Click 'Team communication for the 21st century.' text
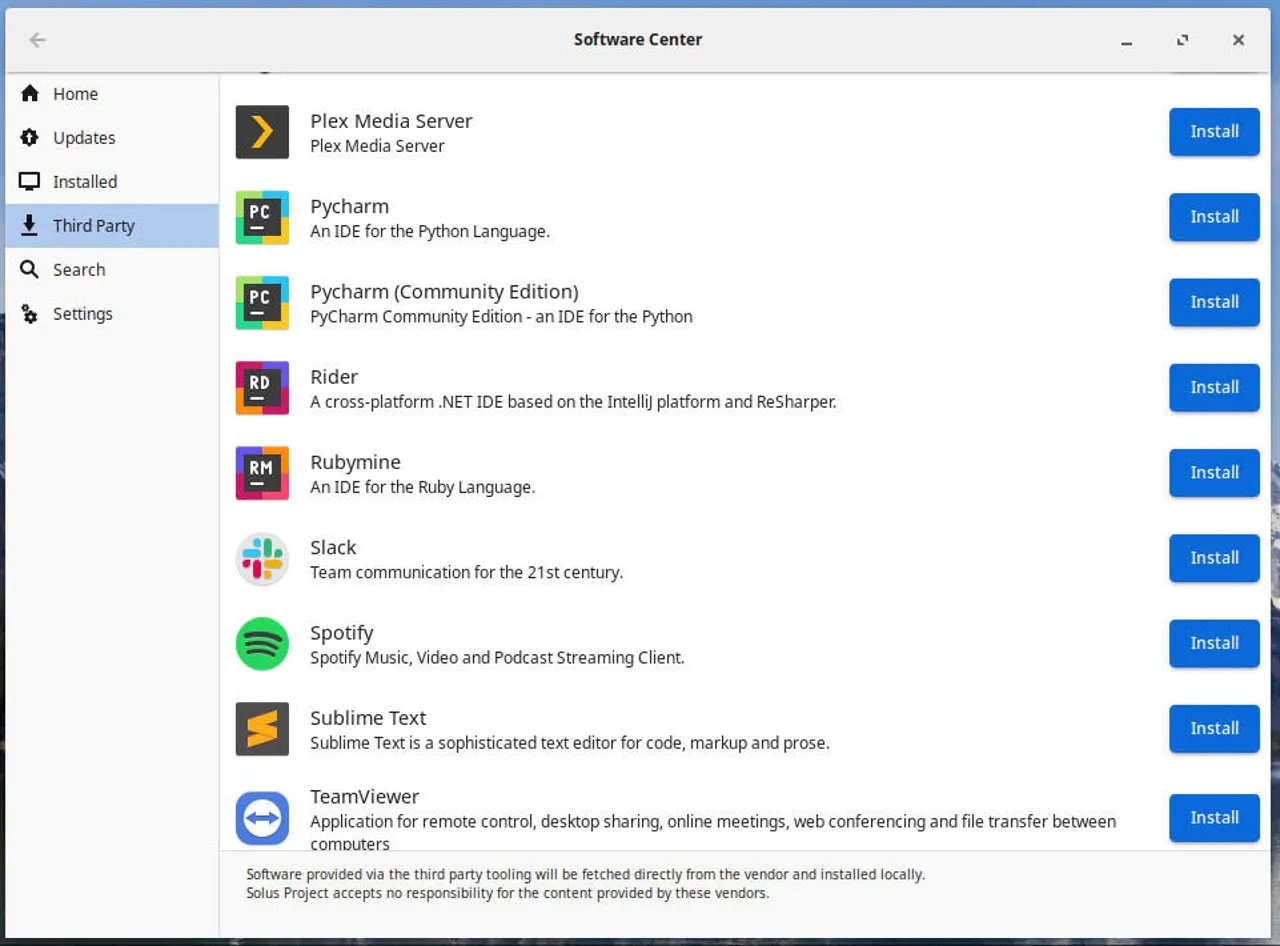This screenshot has height=946, width=1280. point(466,573)
